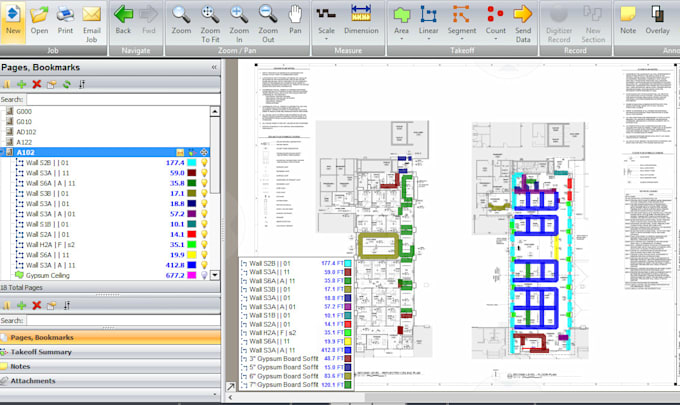Toggle lightbulb visibility for Wall H2A F s2

point(204,245)
